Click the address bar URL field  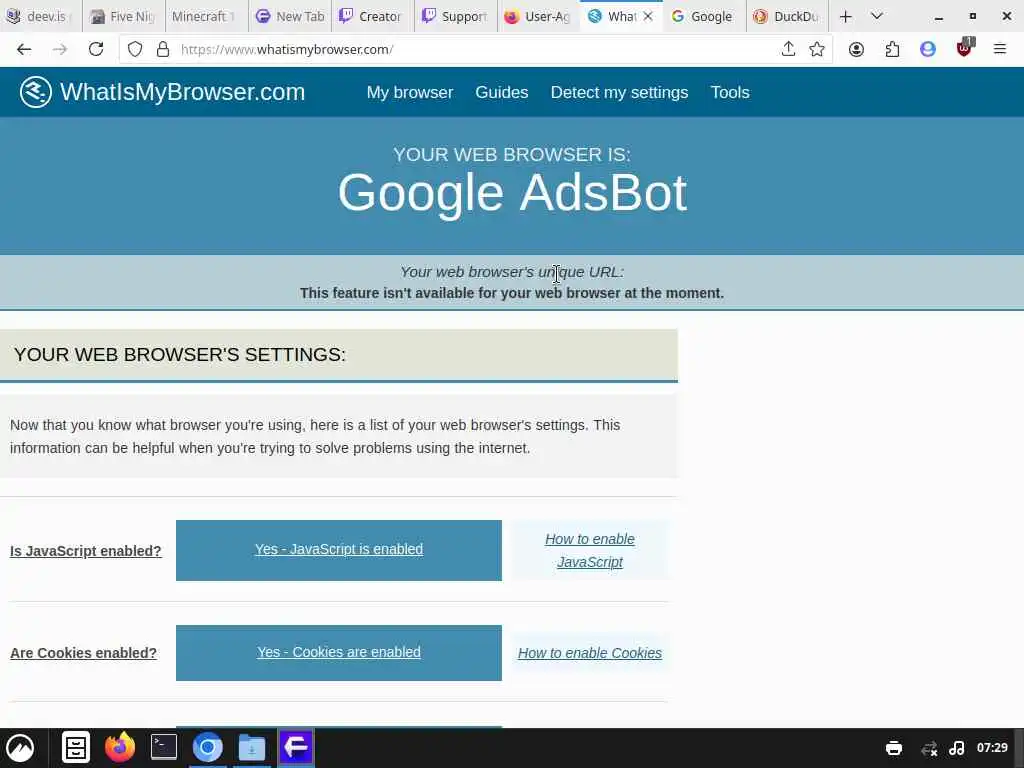pos(477,50)
